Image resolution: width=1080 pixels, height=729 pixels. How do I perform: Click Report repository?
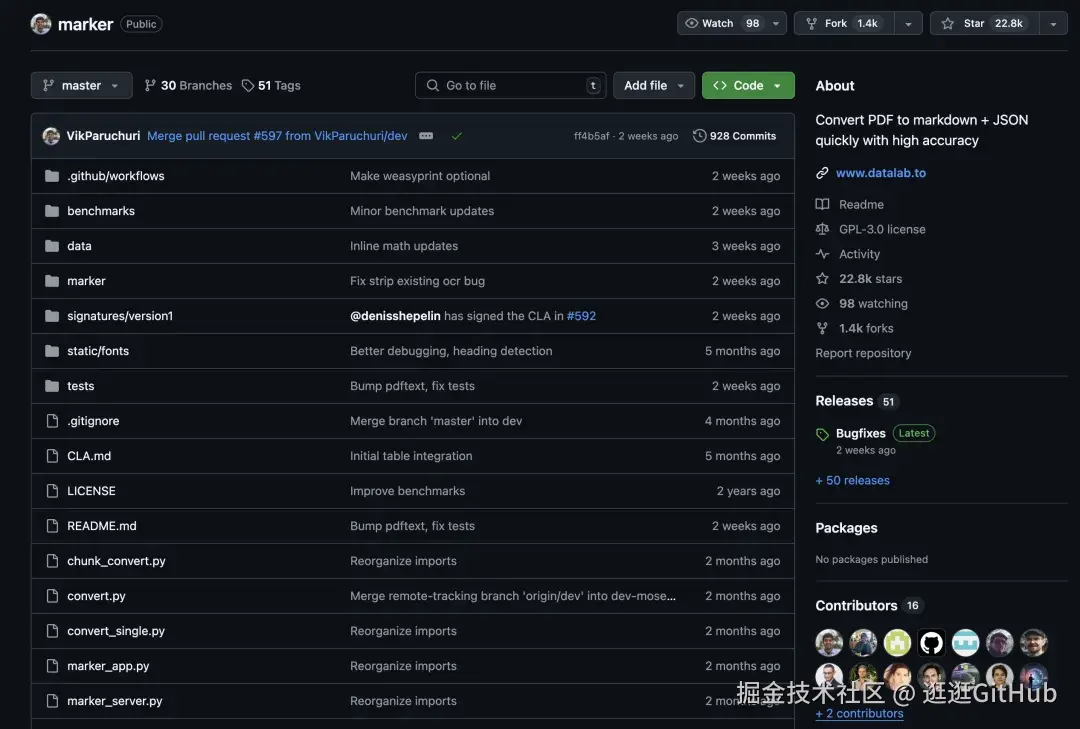(x=863, y=353)
